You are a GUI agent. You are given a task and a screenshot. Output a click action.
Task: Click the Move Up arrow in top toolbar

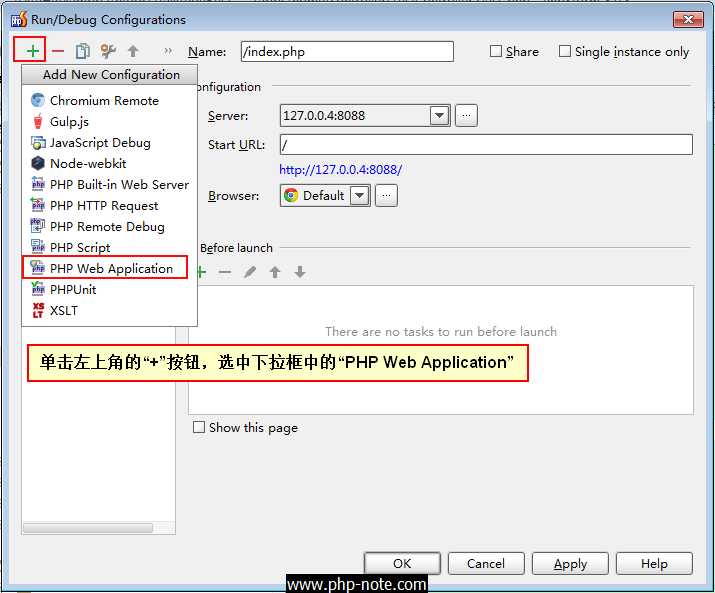point(133,51)
